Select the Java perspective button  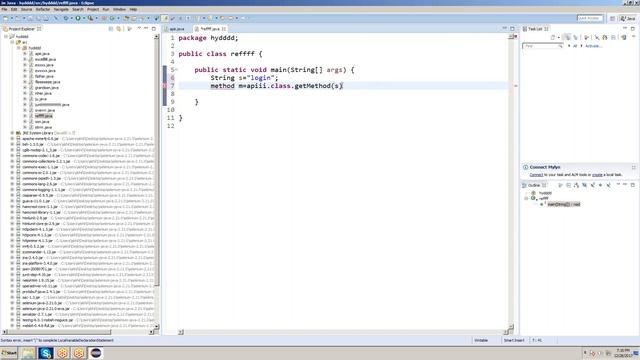point(628,18)
